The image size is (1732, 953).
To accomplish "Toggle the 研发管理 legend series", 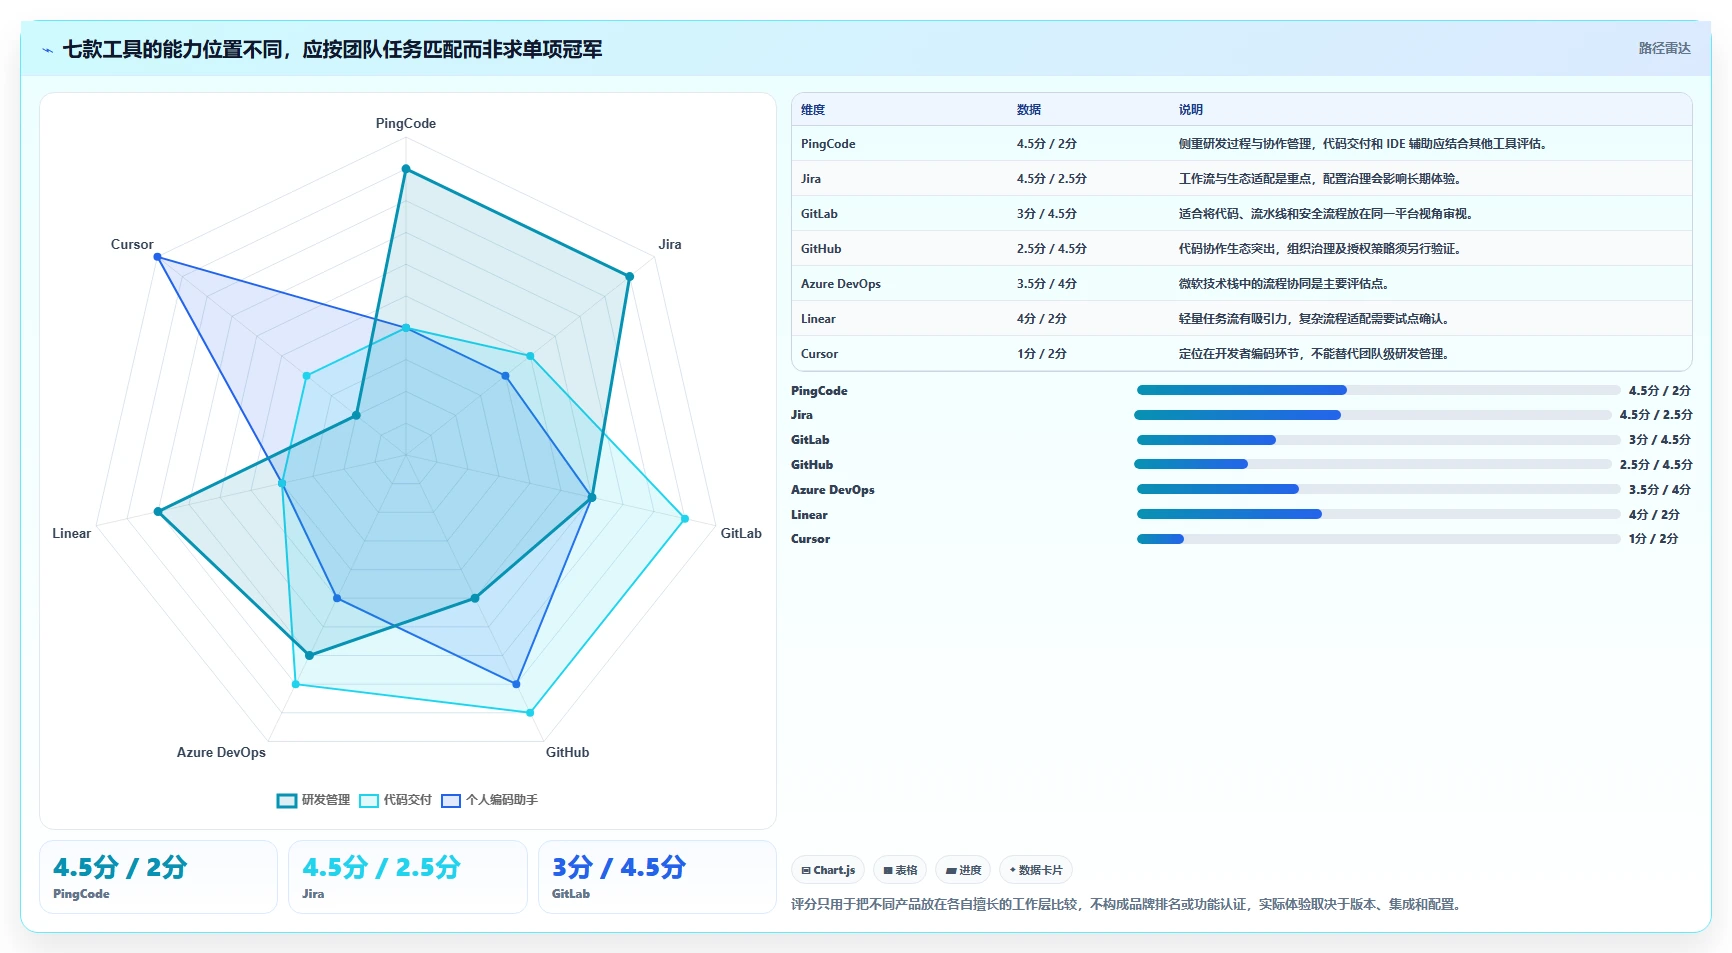I will click(313, 800).
